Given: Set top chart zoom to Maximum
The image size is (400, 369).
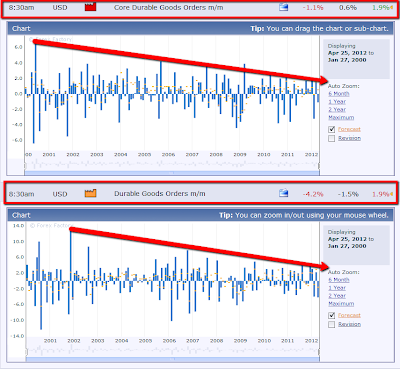Looking at the screenshot, I should (x=341, y=118).
